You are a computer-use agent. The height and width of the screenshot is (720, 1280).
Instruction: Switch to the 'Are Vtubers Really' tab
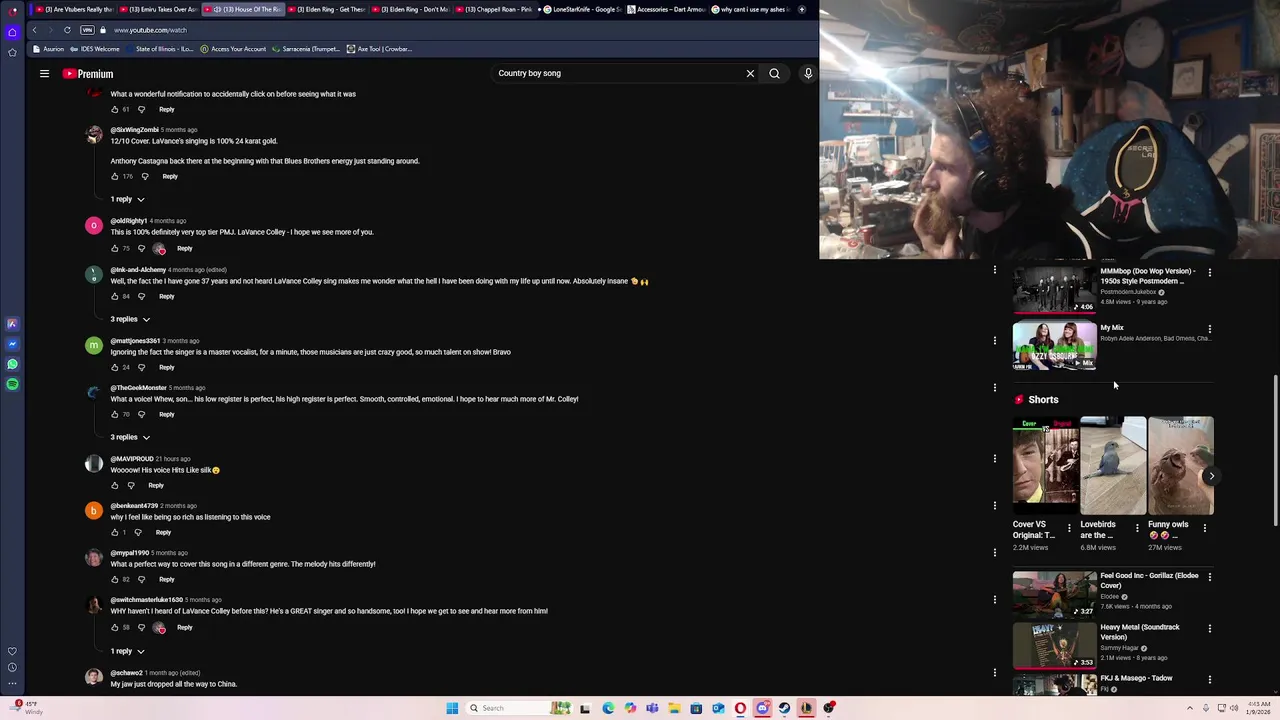[73, 9]
